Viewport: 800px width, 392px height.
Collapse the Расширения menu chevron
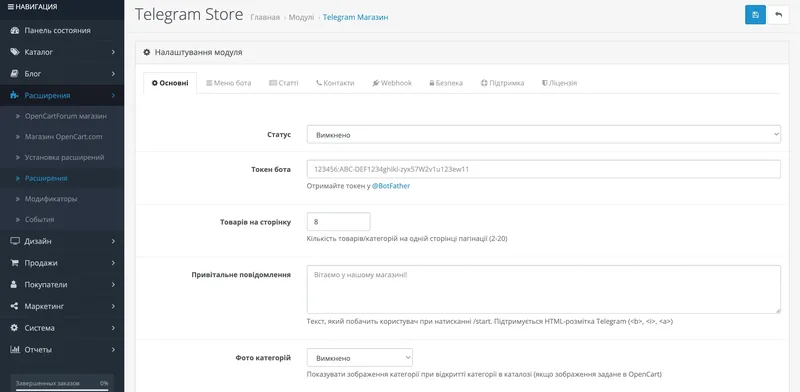tap(113, 95)
